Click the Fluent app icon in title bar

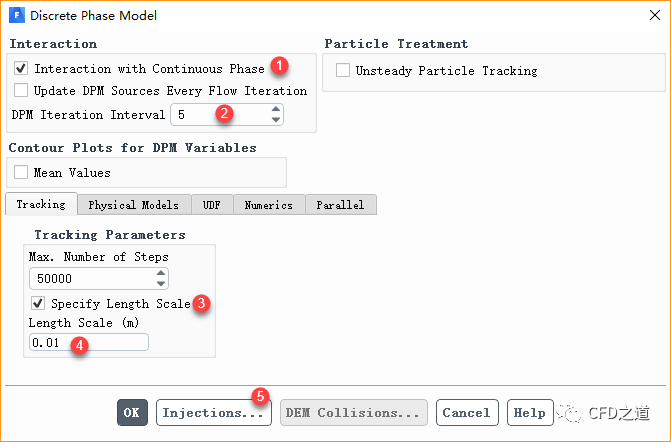tap(14, 15)
